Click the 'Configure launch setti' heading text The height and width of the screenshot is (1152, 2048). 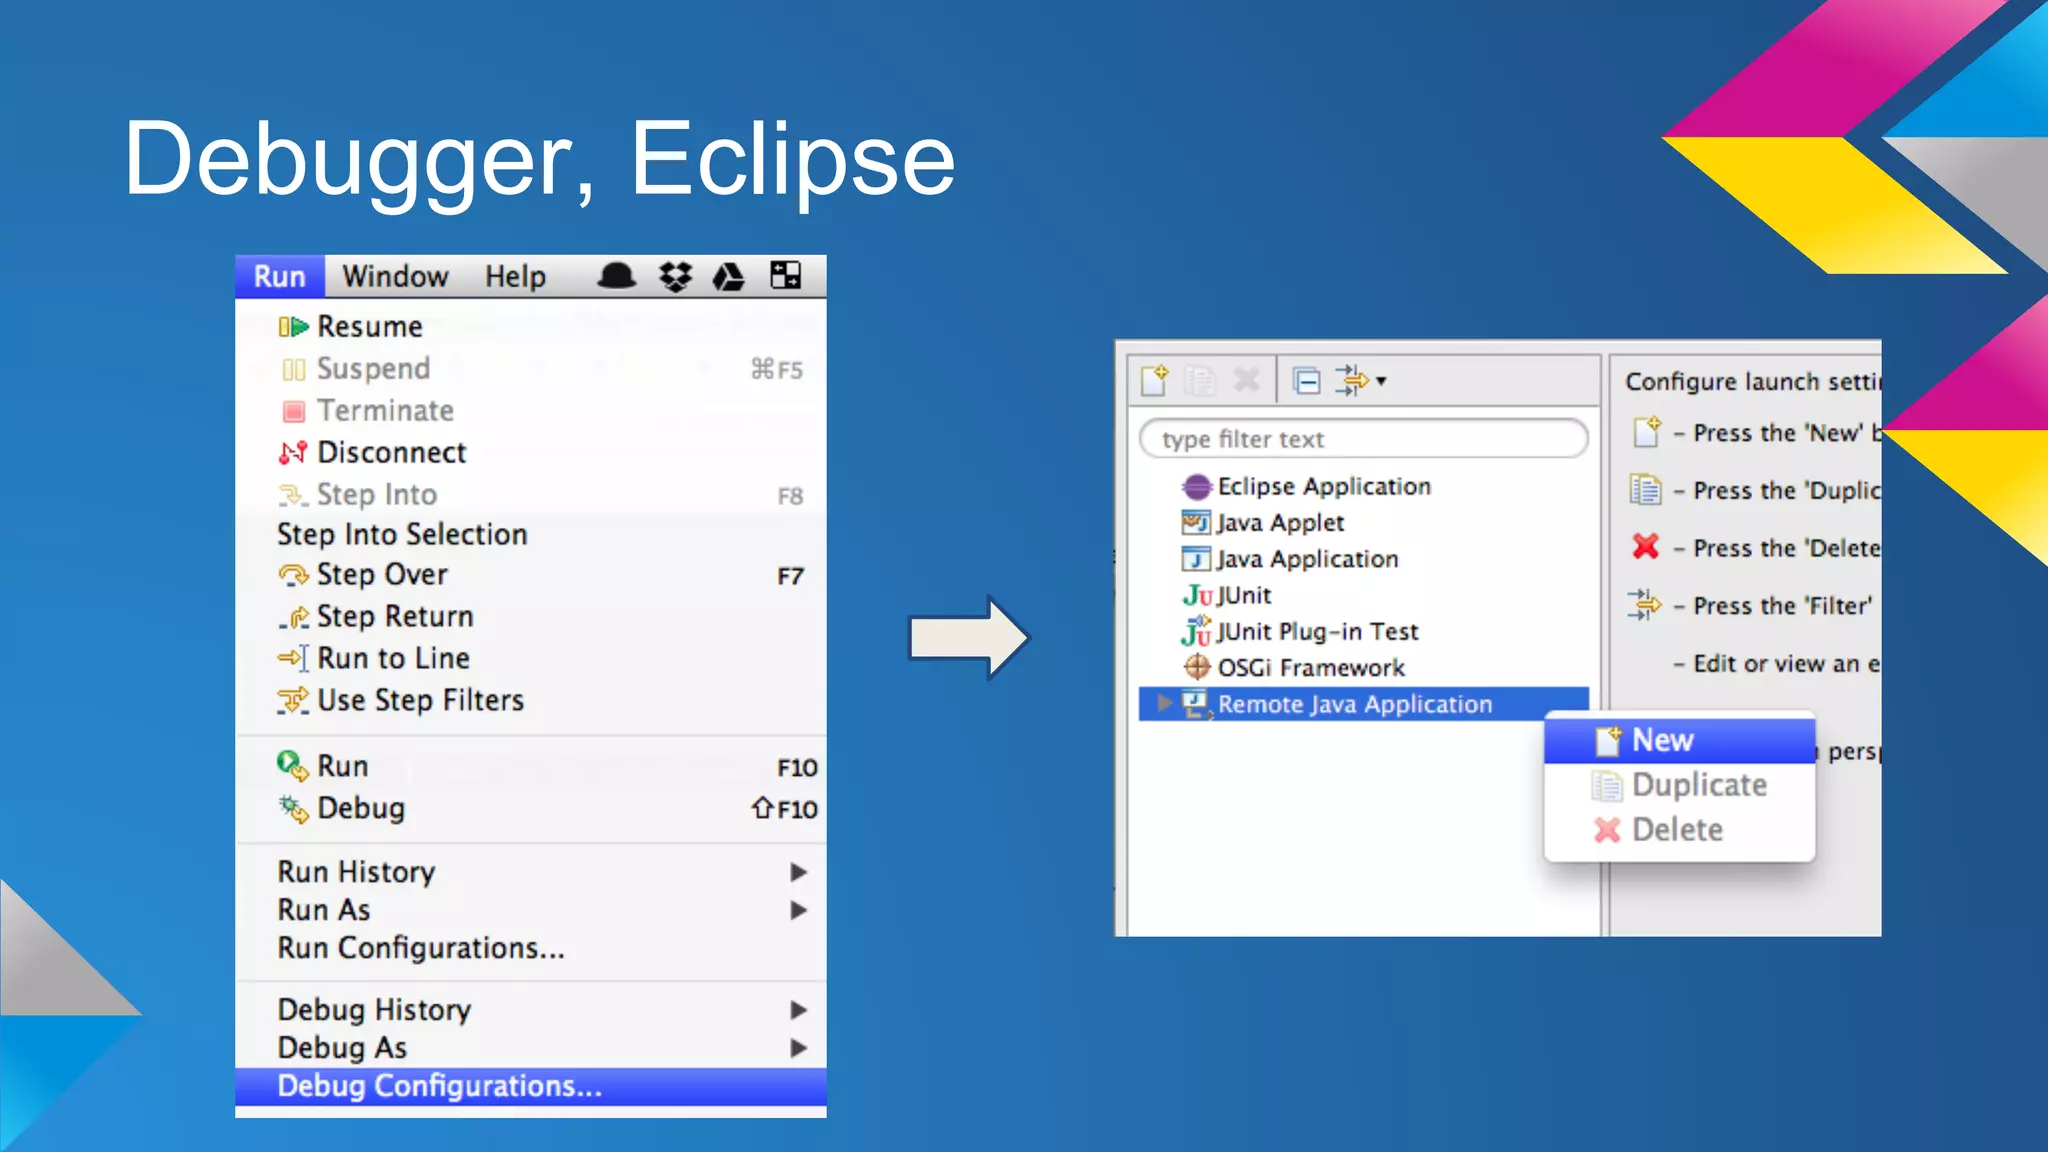click(x=1753, y=382)
